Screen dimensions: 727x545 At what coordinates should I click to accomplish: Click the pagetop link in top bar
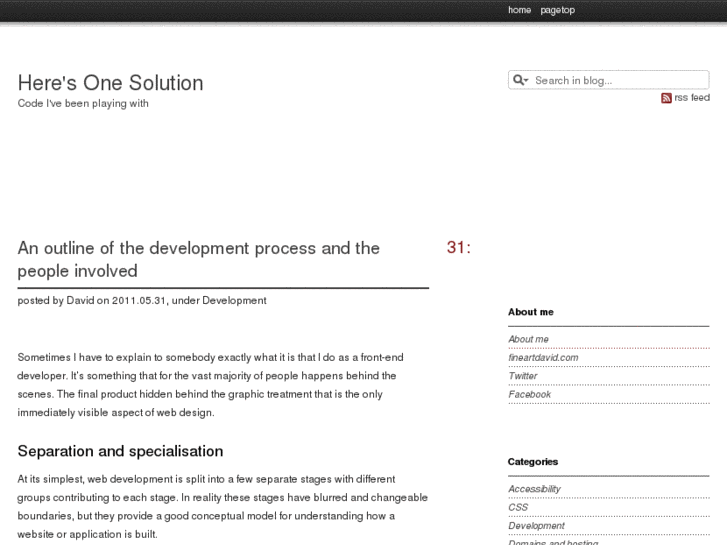point(557,10)
